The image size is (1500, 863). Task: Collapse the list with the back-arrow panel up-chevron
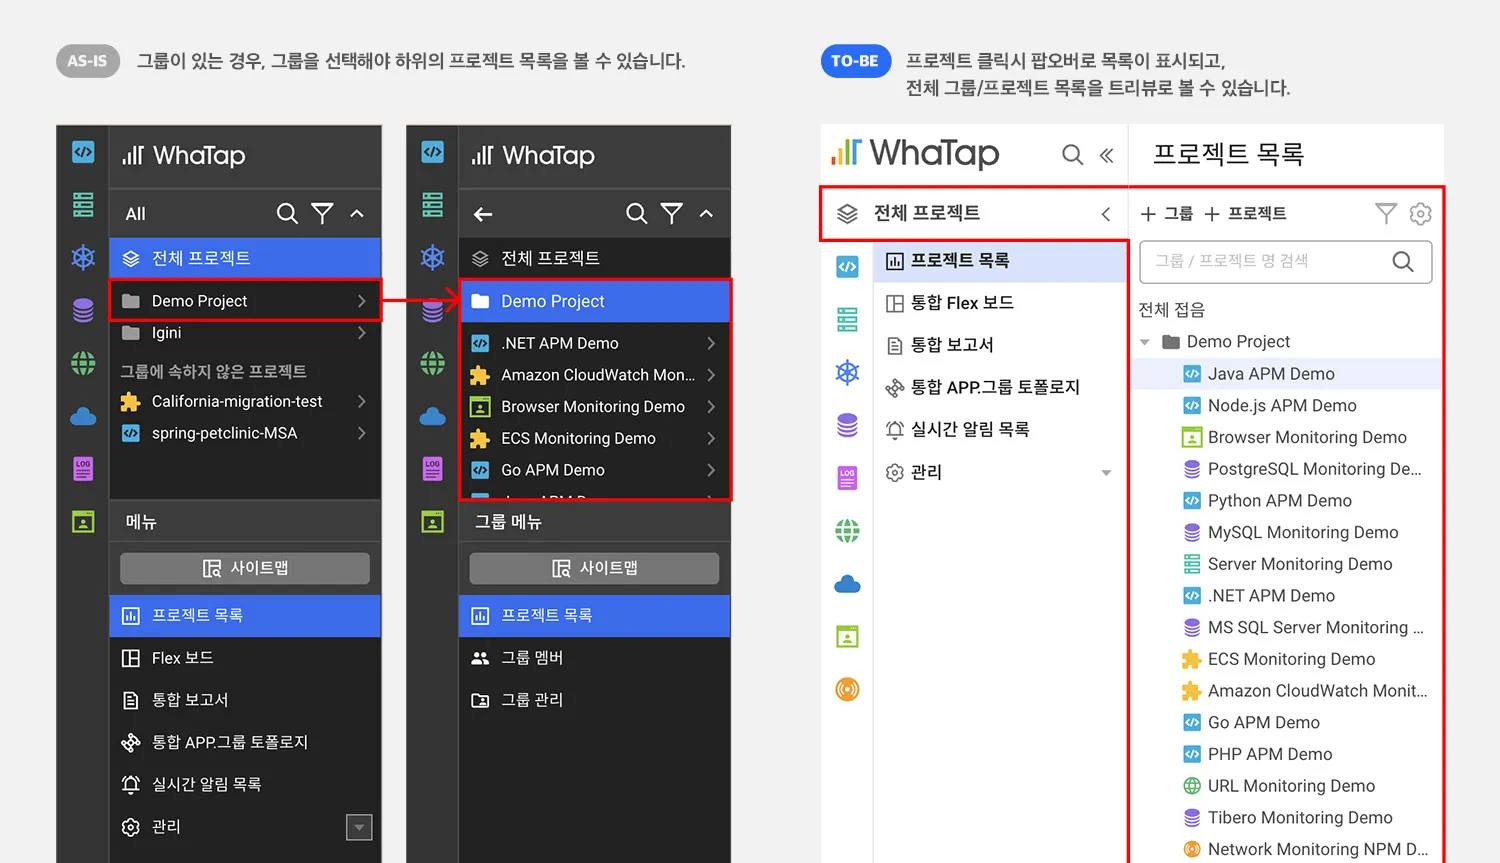(706, 214)
